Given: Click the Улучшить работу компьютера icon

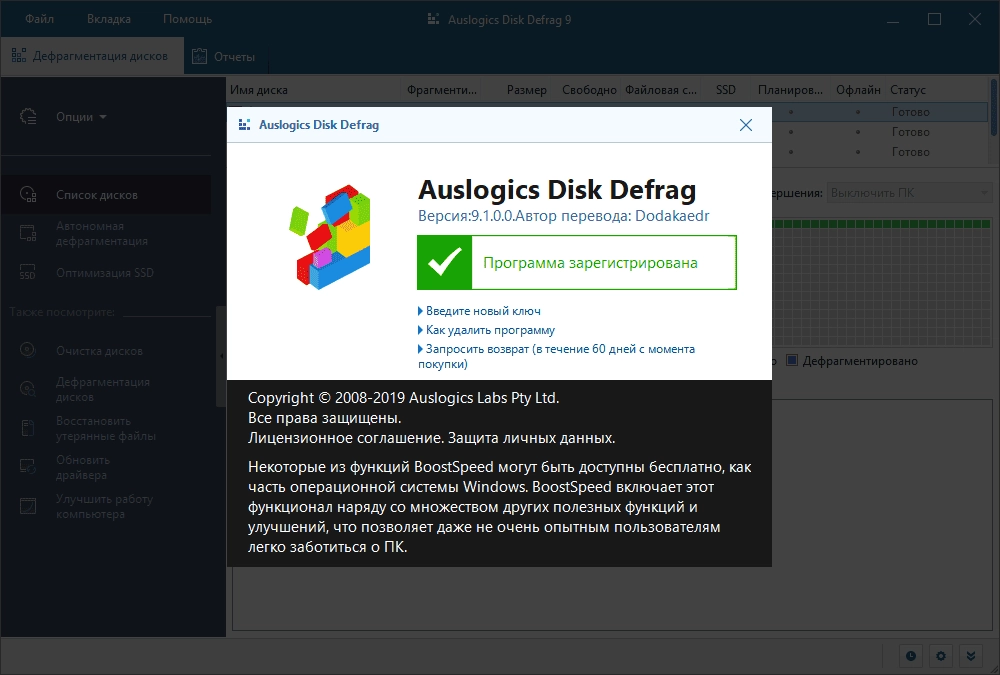Looking at the screenshot, I should click(x=28, y=507).
